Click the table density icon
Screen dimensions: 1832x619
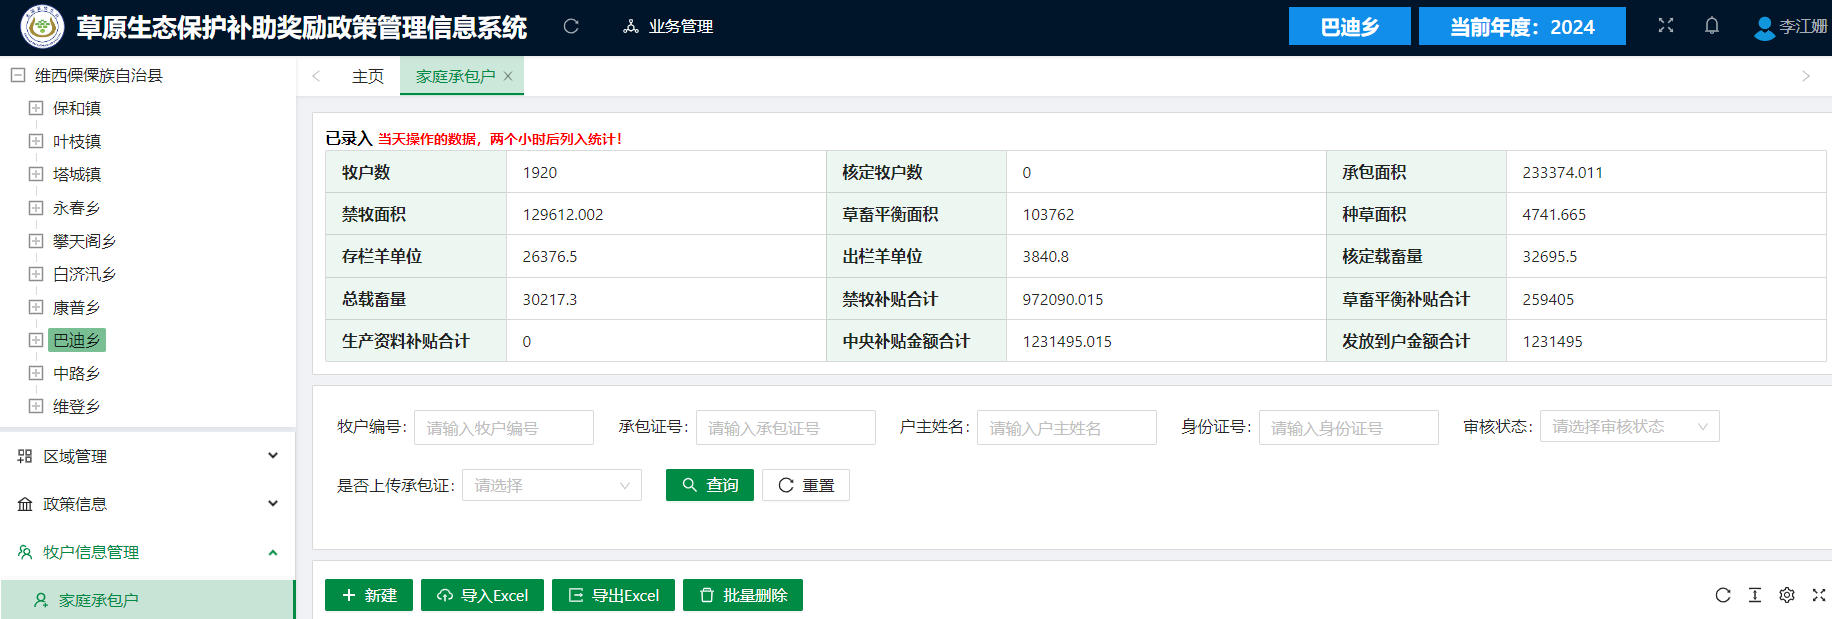(x=1755, y=595)
